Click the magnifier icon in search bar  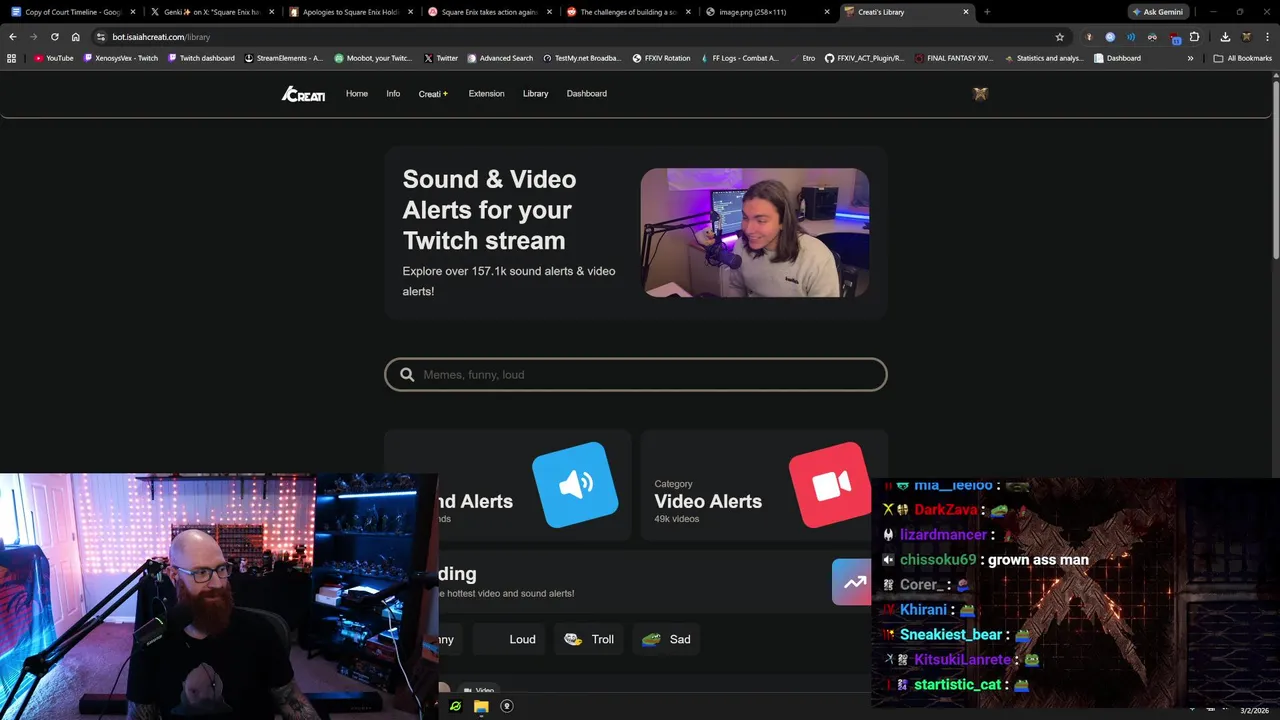click(x=407, y=374)
